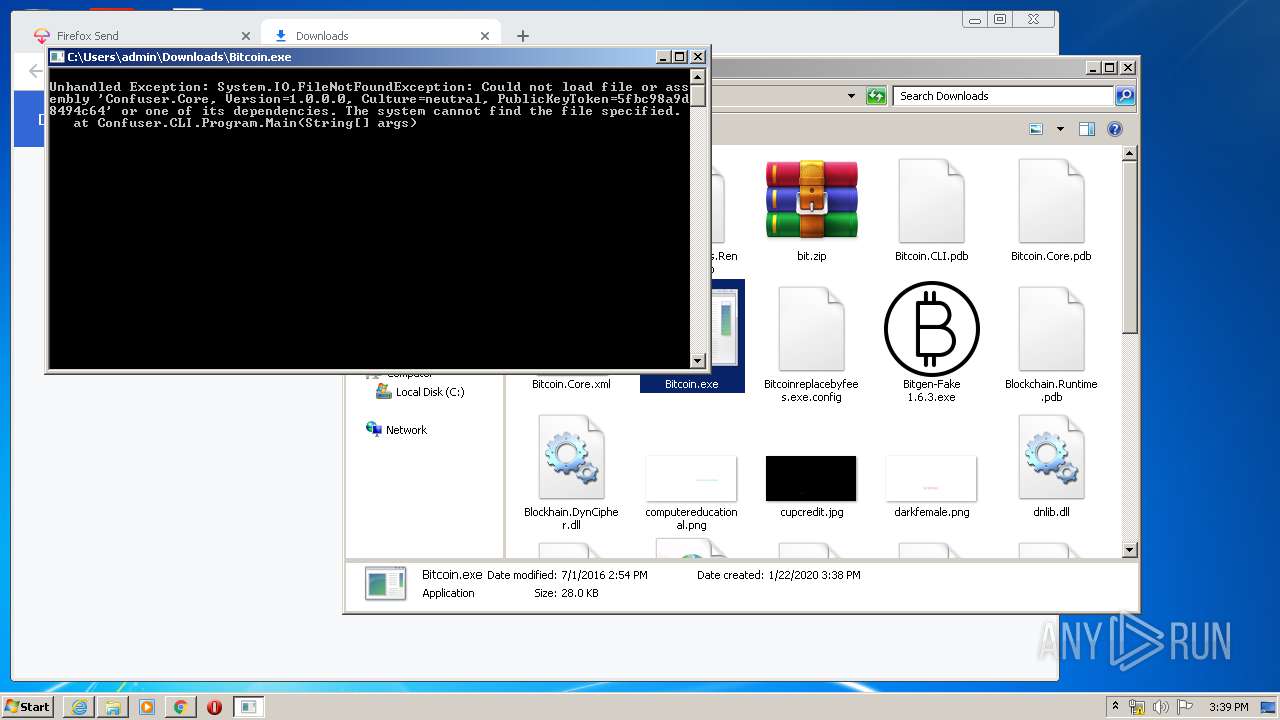Select the Bitcoinreplacebyfees.exe.config file icon

(811, 329)
